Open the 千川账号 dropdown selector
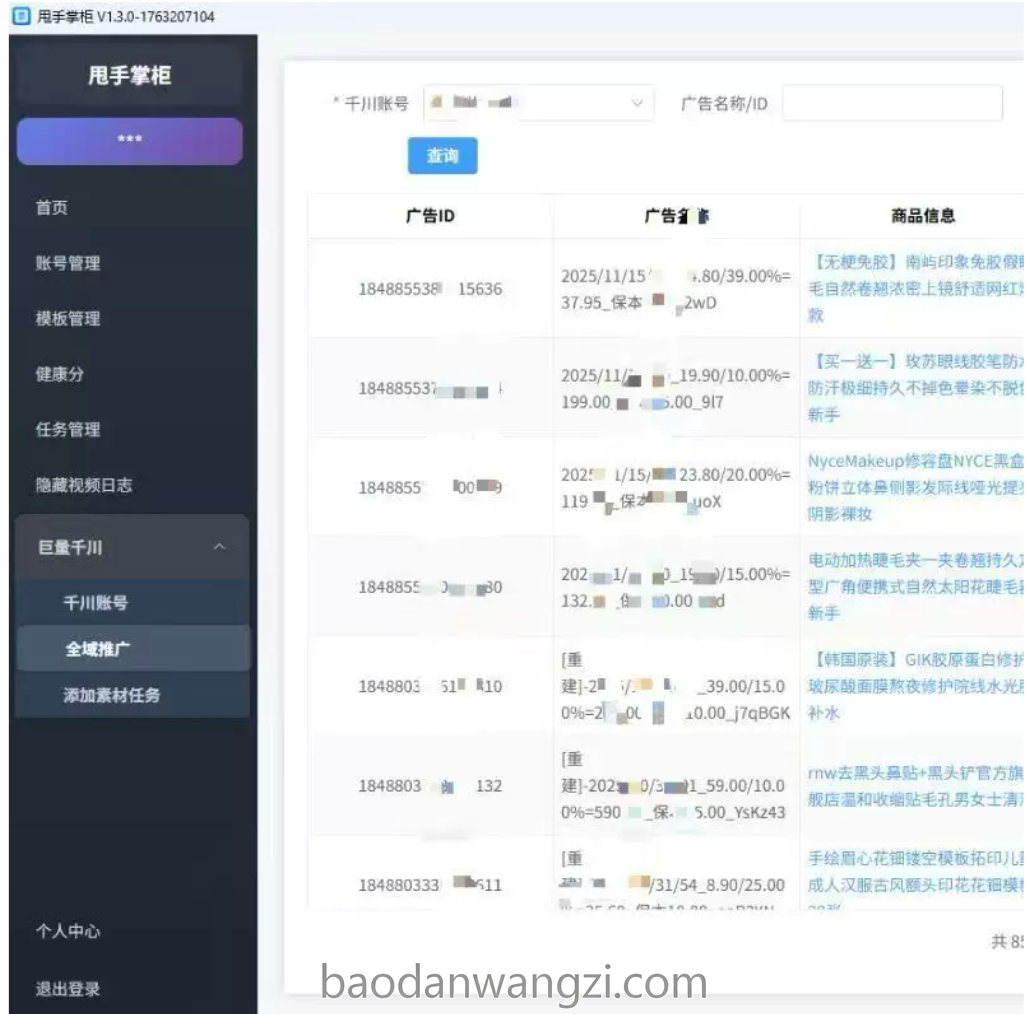The height and width of the screenshot is (1014, 1025). (x=538, y=103)
